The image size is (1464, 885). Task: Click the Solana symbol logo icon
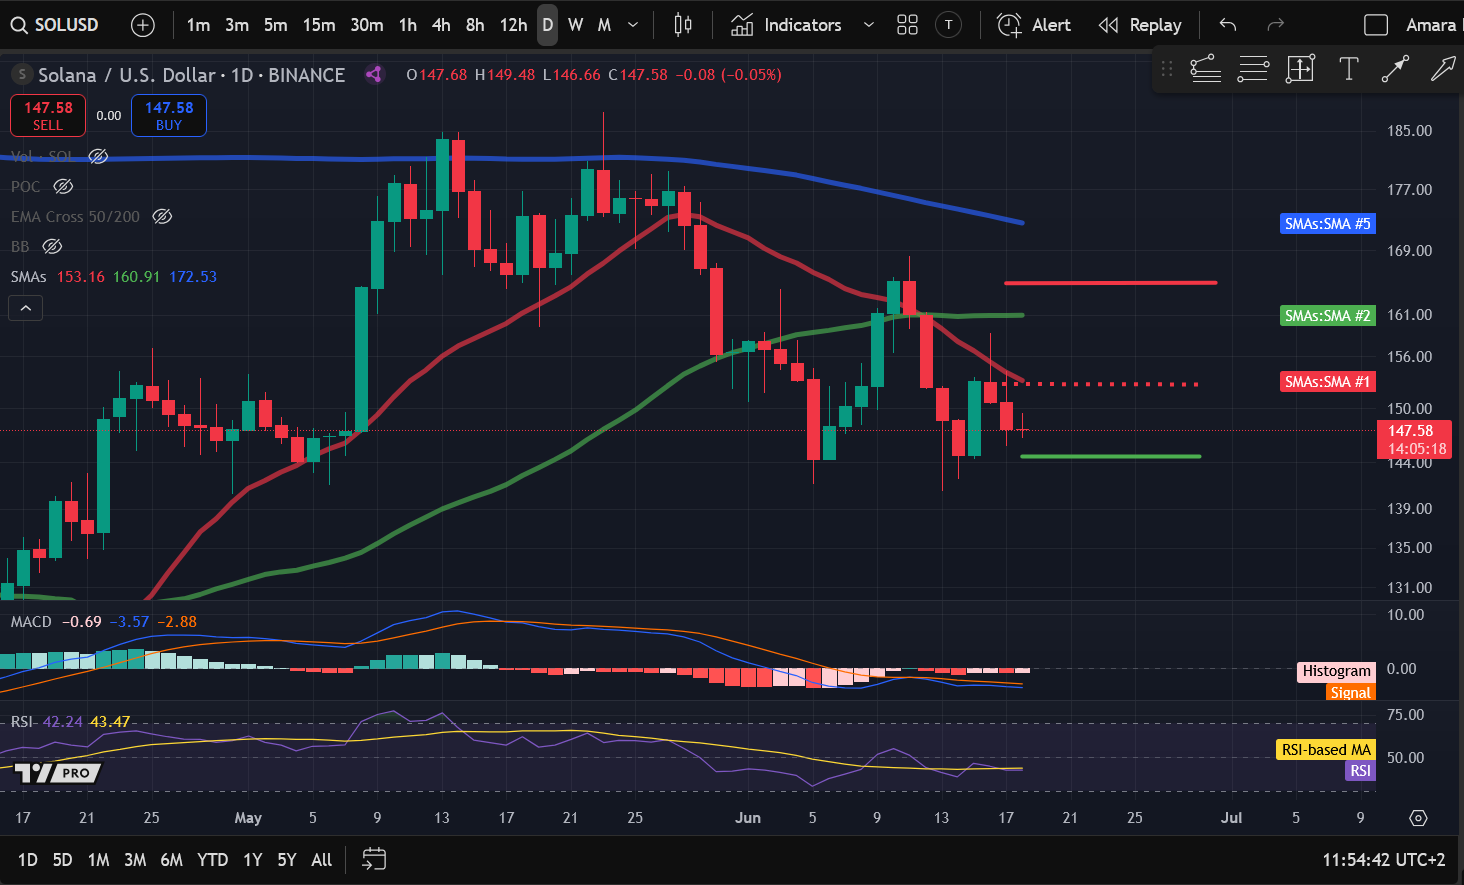coord(21,74)
